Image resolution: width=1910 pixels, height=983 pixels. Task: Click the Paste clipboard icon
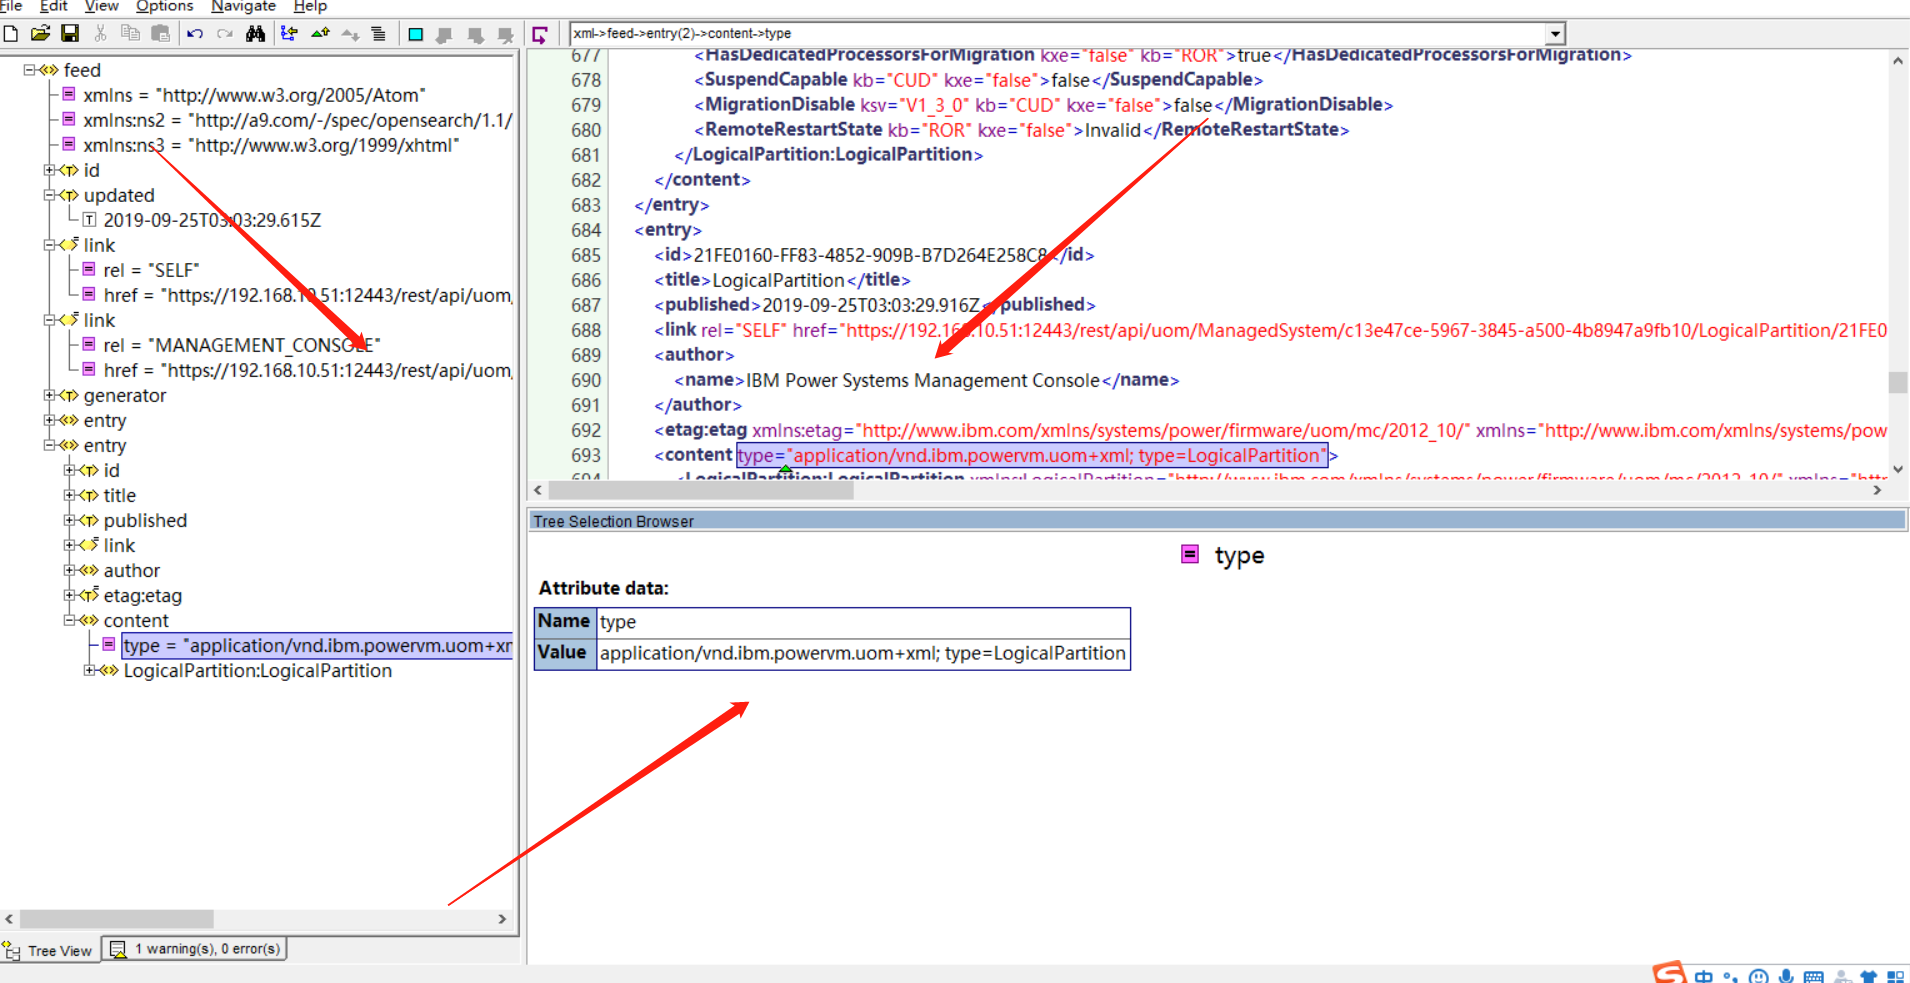click(x=160, y=34)
